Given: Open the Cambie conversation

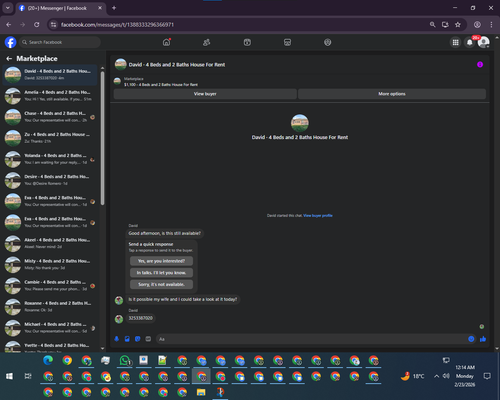Looking at the screenshot, I should 50,286.
